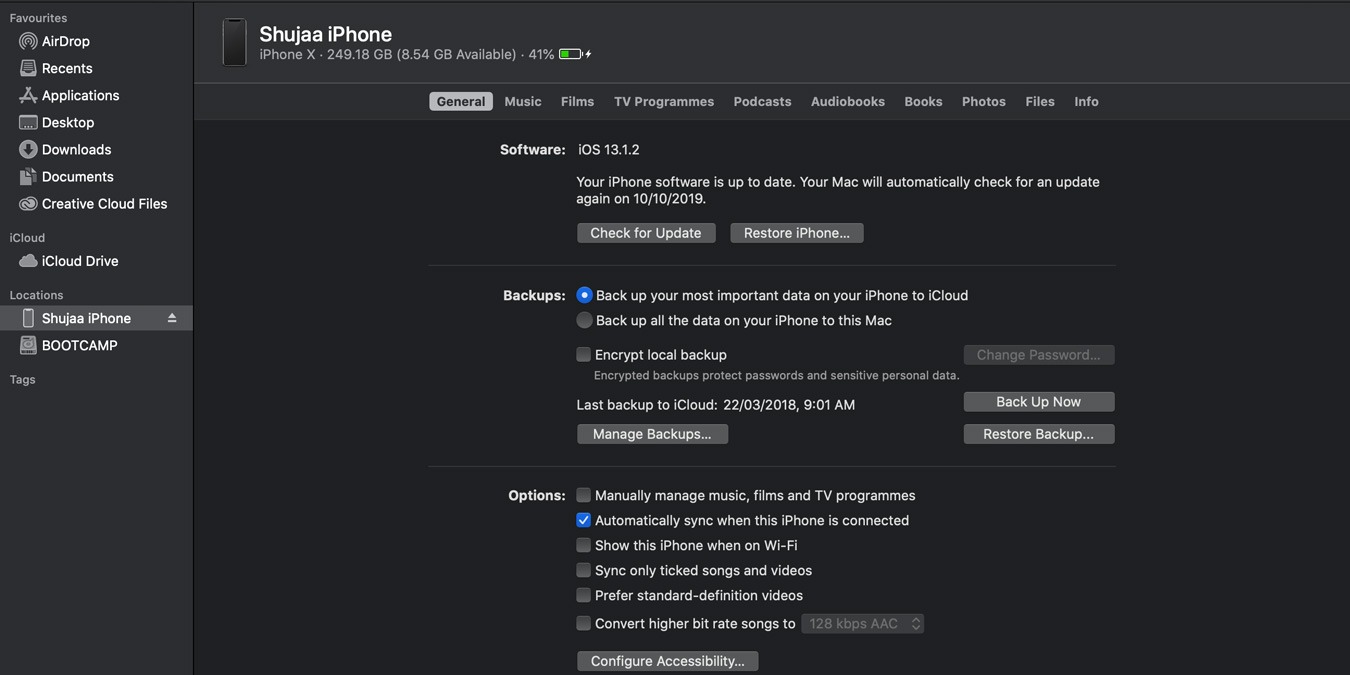Open the 128 kbps AAC dropdown
The width and height of the screenshot is (1350, 675).
click(862, 622)
